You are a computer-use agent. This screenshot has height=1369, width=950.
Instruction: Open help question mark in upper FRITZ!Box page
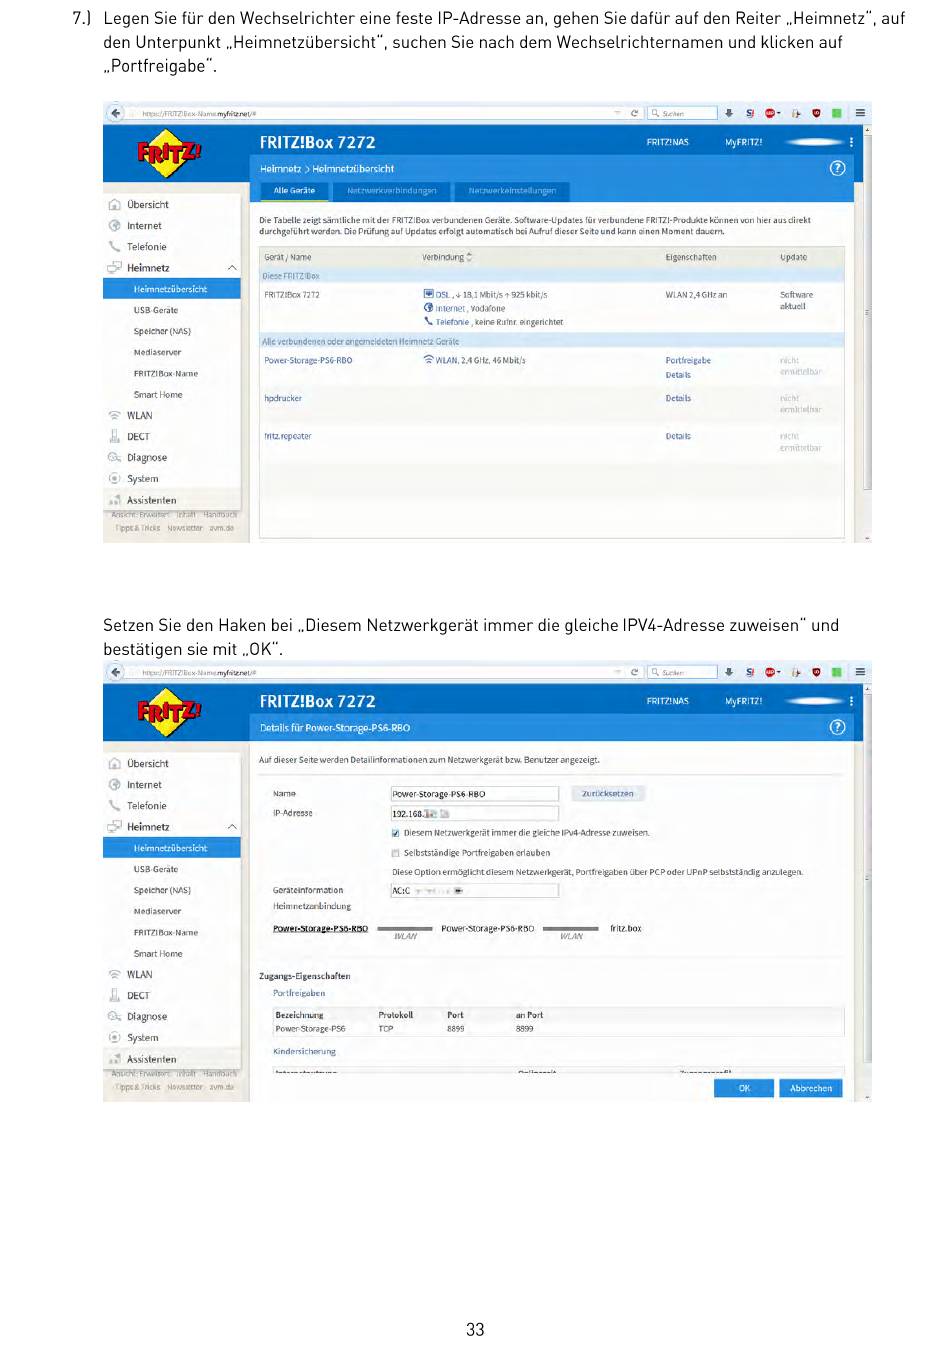coord(838,168)
